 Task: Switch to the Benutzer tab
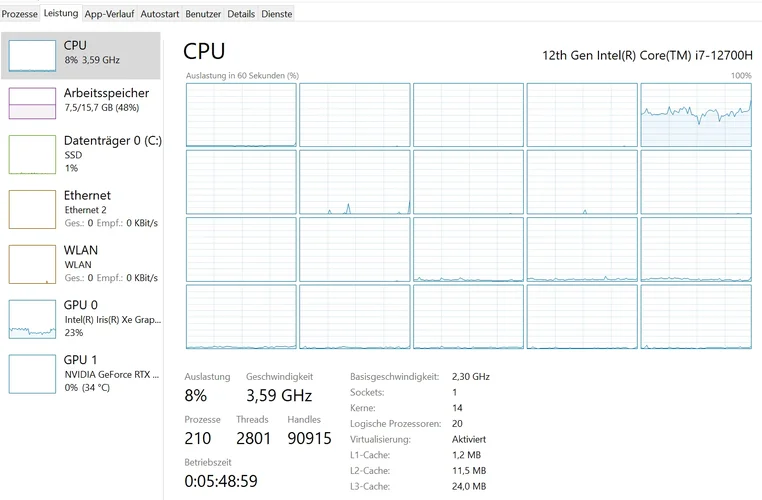click(204, 14)
